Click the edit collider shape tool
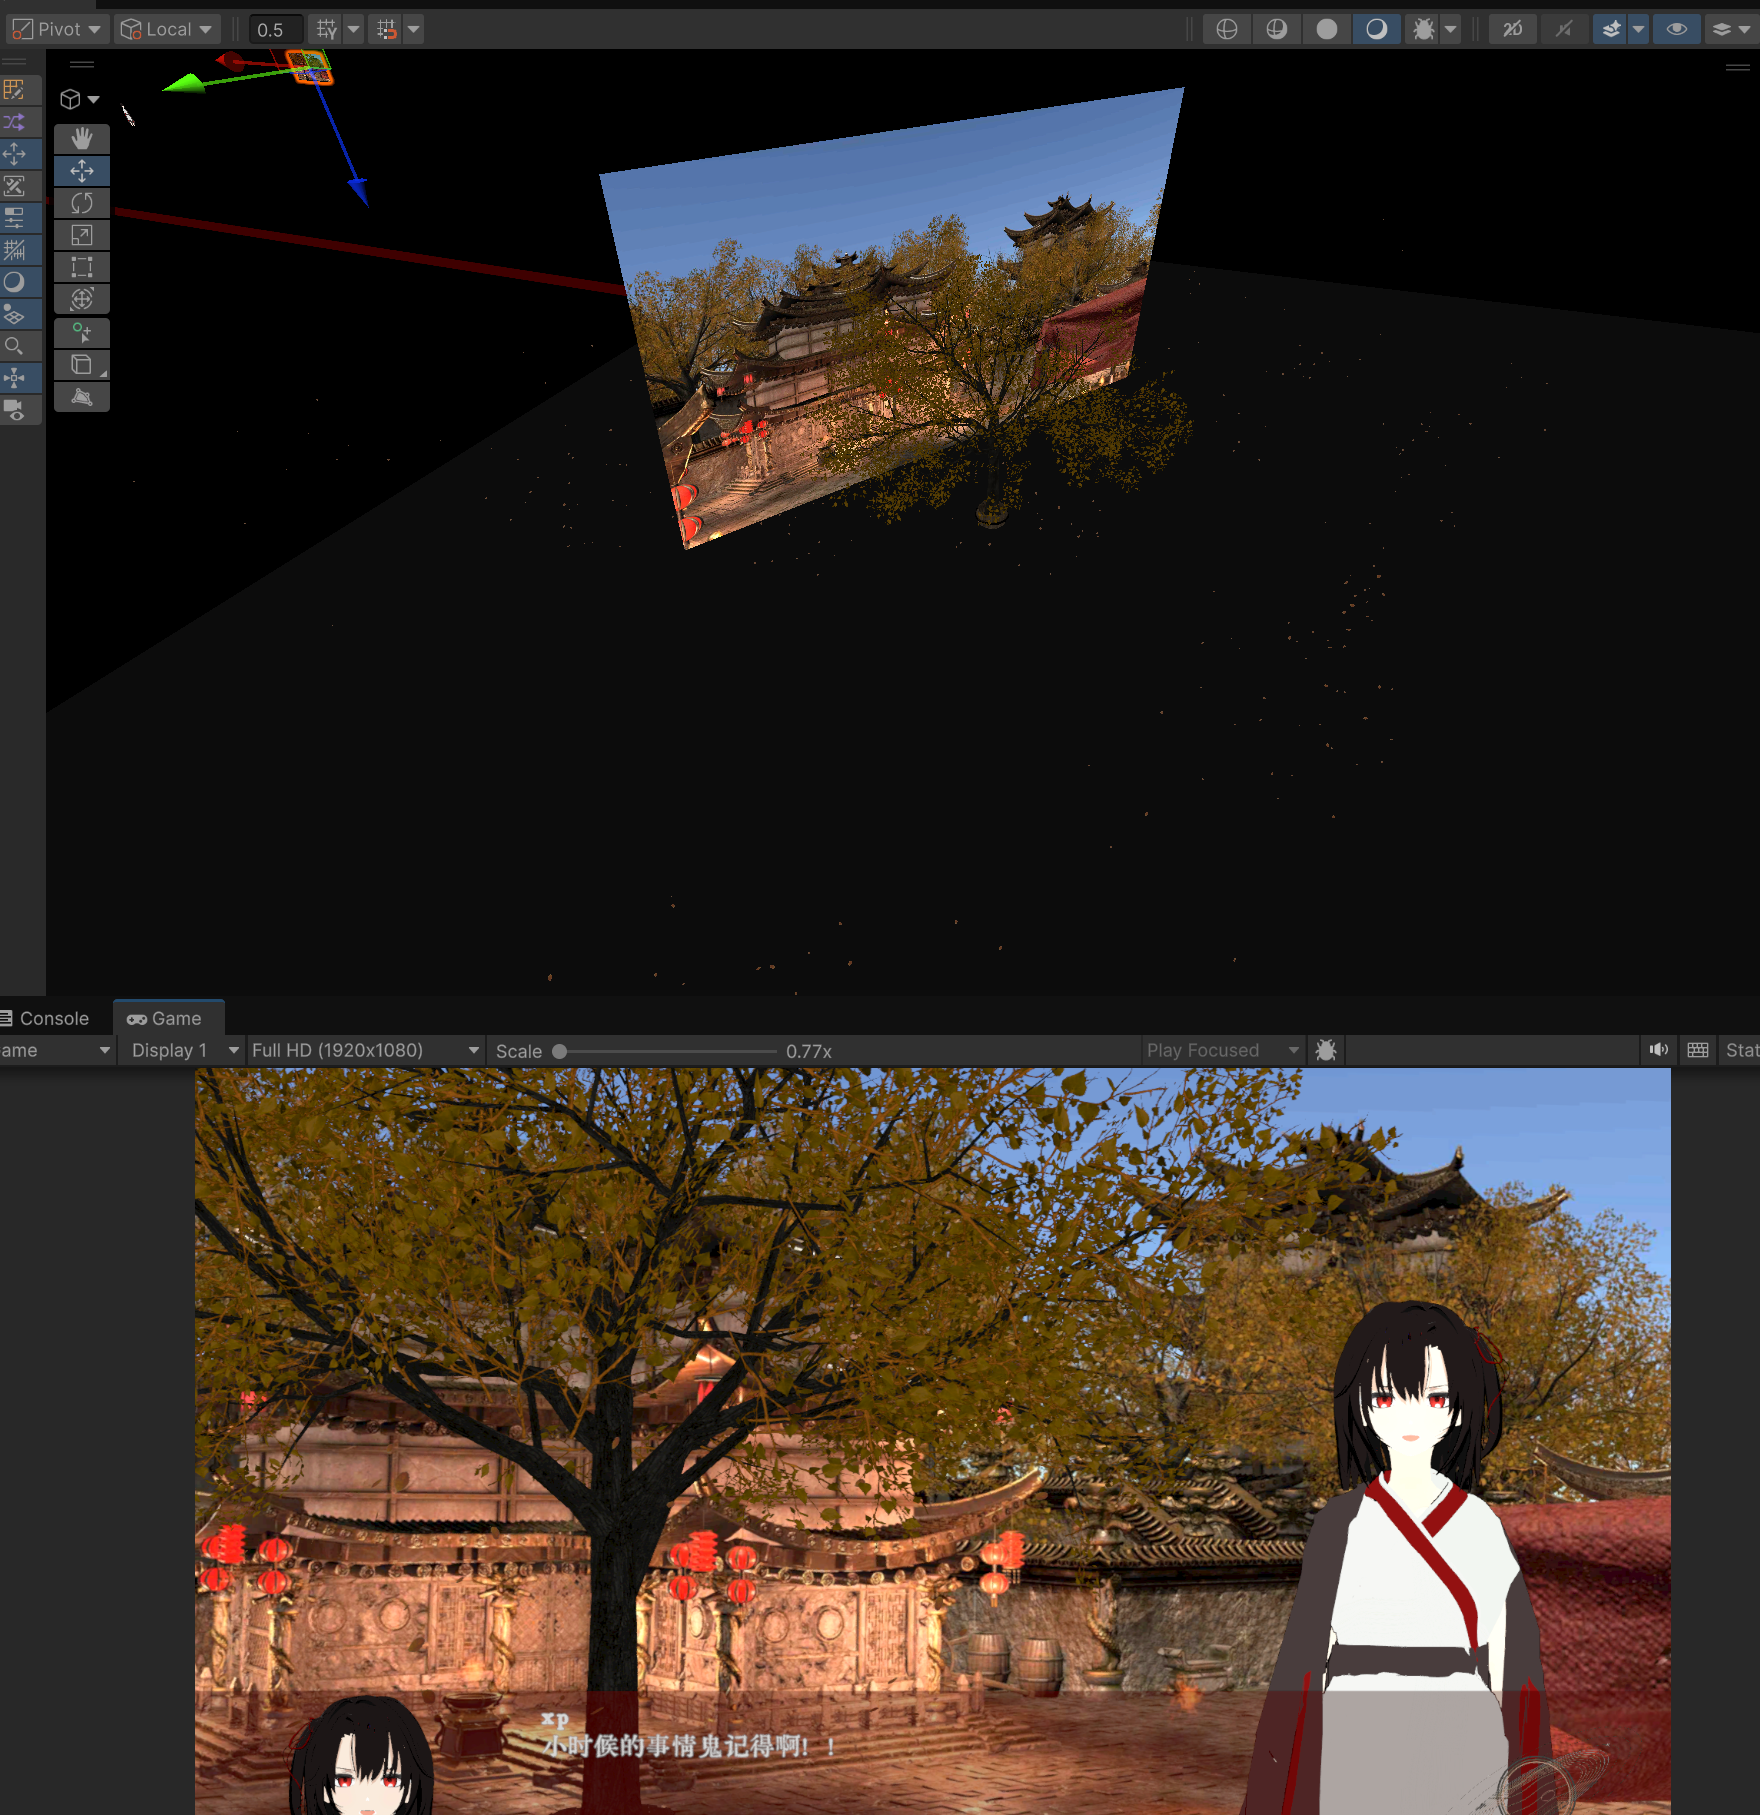The height and width of the screenshot is (1815, 1760). point(82,397)
